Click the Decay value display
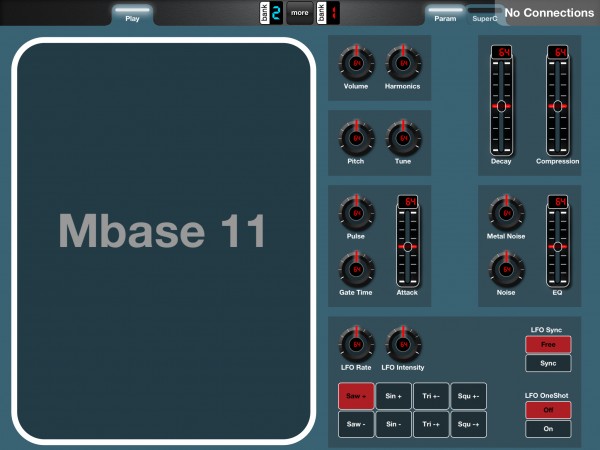The image size is (600, 450). pos(501,52)
